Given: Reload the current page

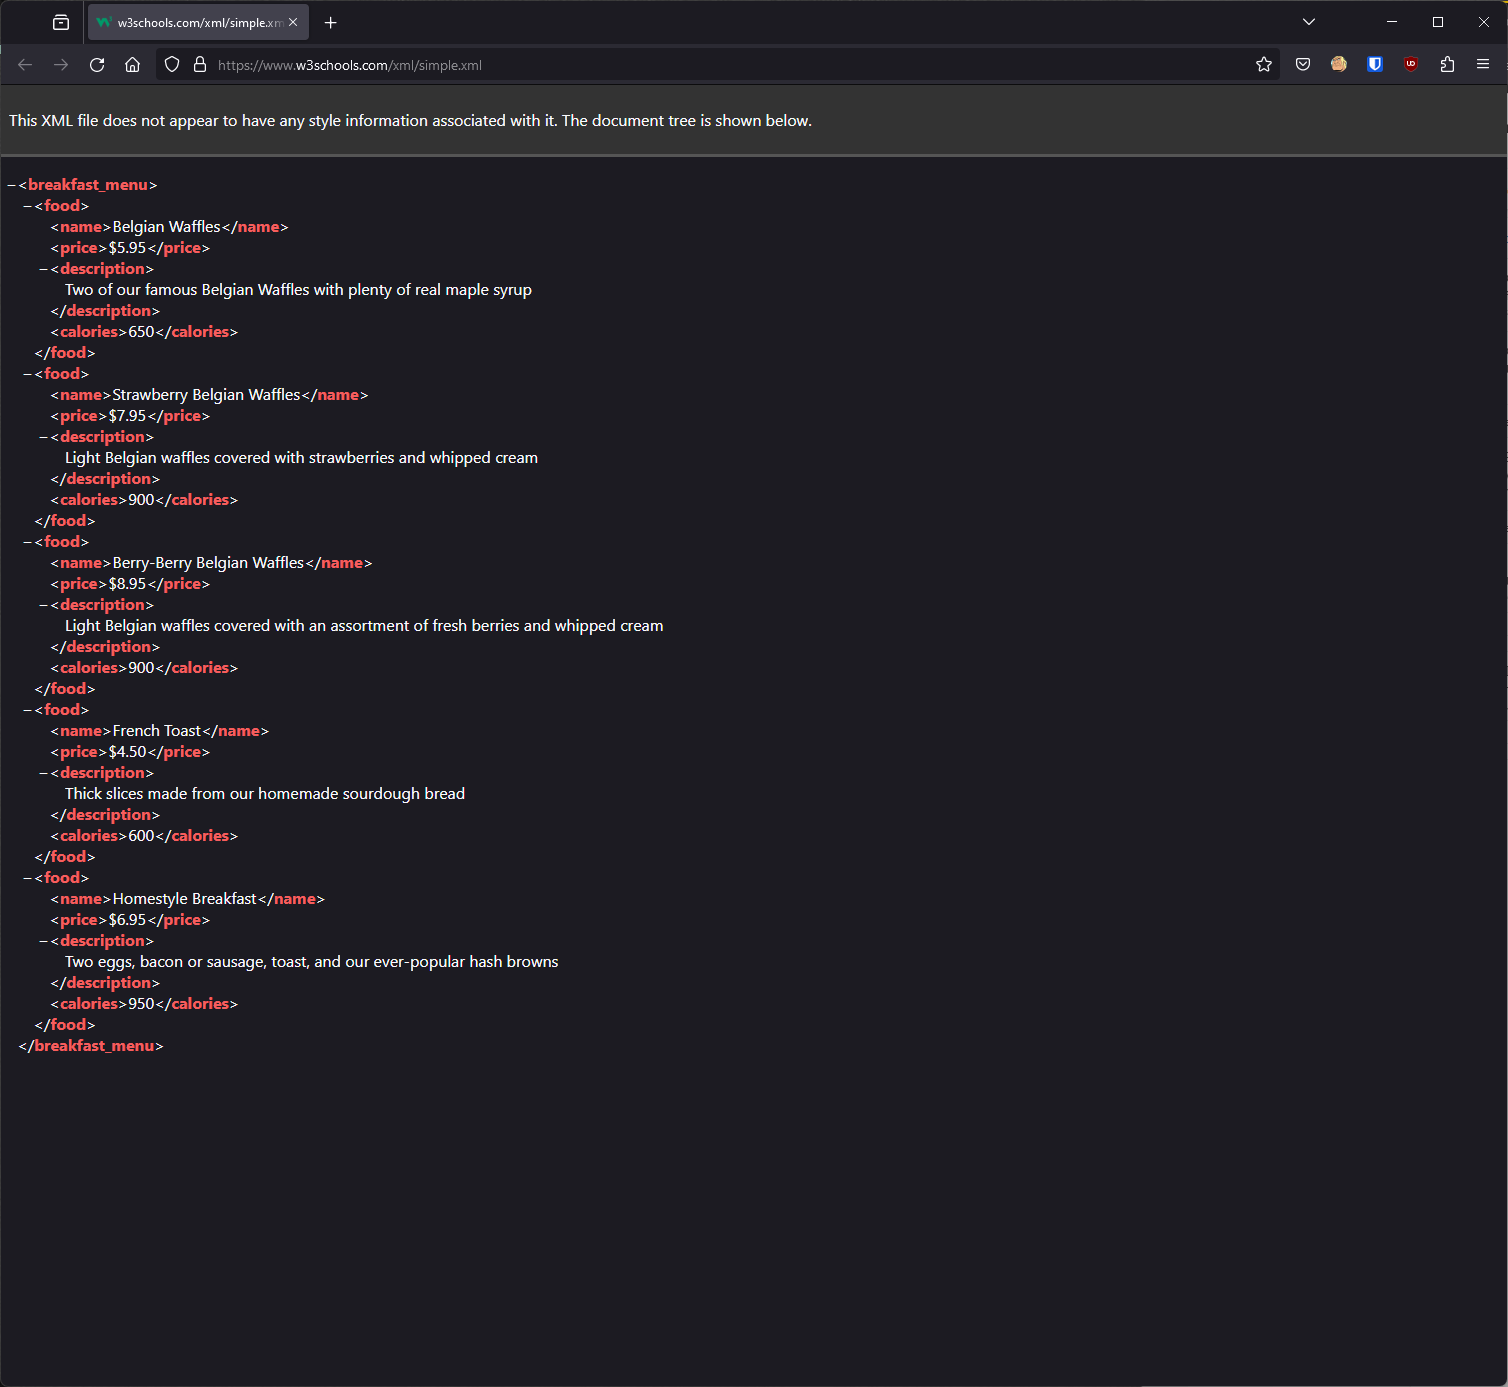Looking at the screenshot, I should (97, 64).
